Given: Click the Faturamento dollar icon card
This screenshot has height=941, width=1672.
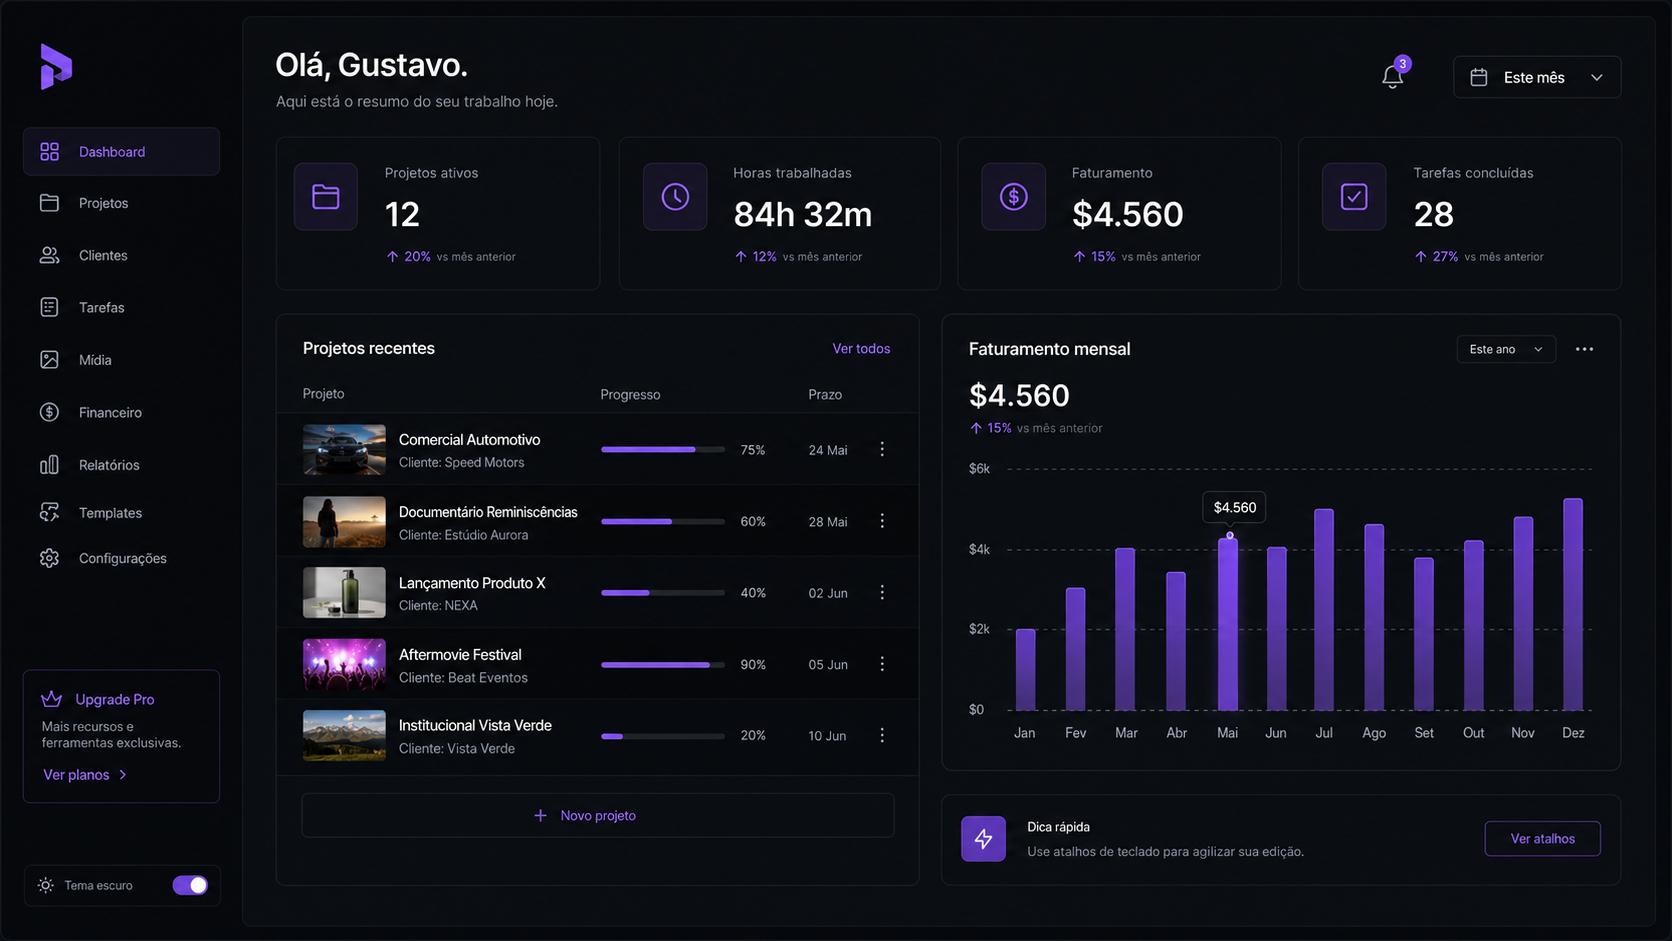Looking at the screenshot, I should pos(1014,197).
